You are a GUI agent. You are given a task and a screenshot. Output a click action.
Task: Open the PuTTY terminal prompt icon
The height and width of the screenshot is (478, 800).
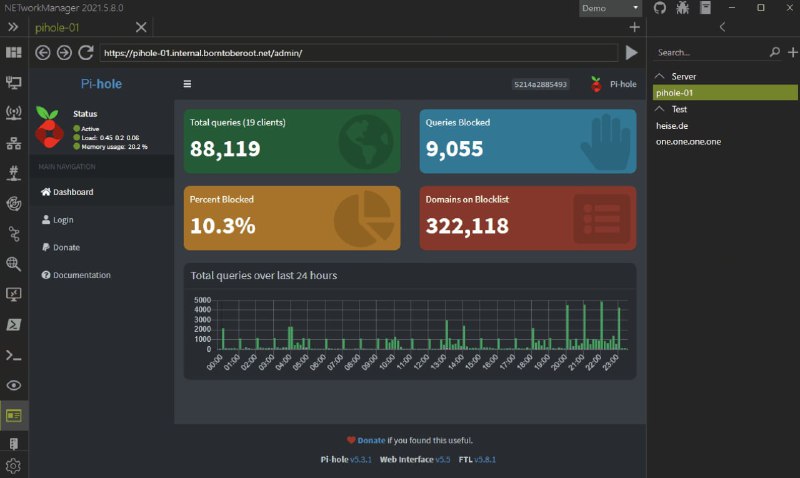[x=13, y=355]
